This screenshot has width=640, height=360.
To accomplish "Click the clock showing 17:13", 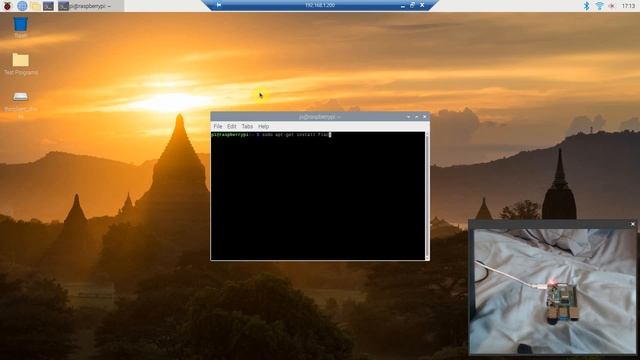I will (628, 6).
